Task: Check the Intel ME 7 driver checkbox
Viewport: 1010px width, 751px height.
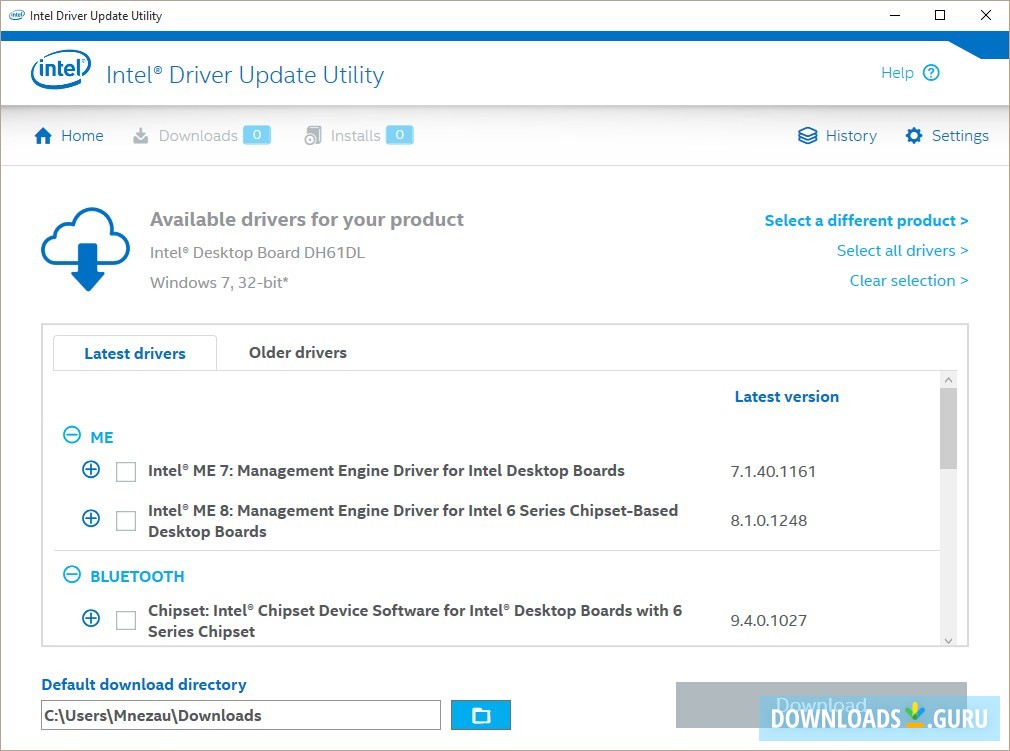Action: click(x=125, y=470)
